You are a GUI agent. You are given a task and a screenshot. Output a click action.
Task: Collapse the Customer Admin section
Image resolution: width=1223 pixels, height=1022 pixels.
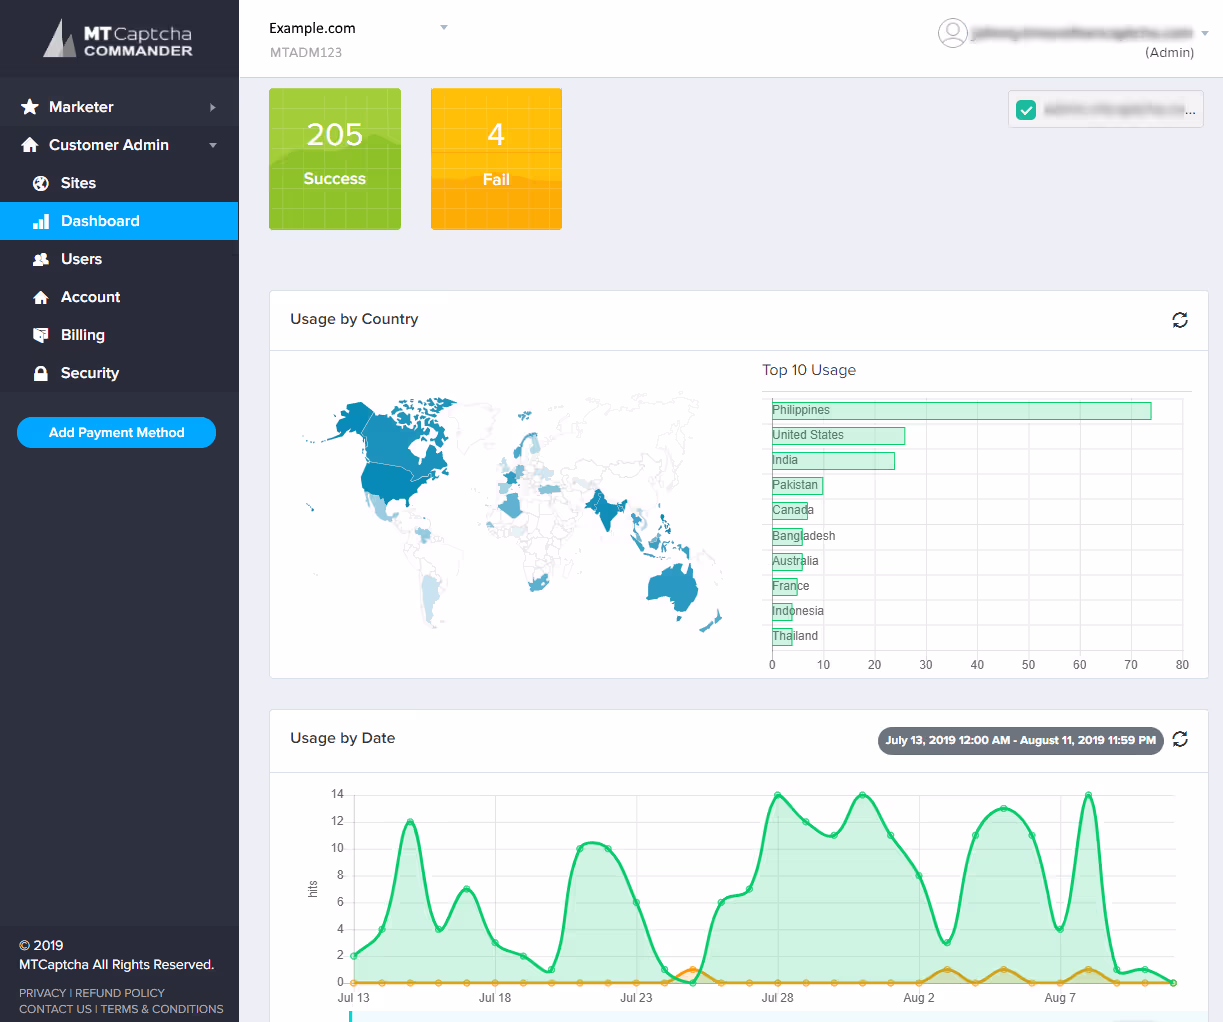pos(212,144)
